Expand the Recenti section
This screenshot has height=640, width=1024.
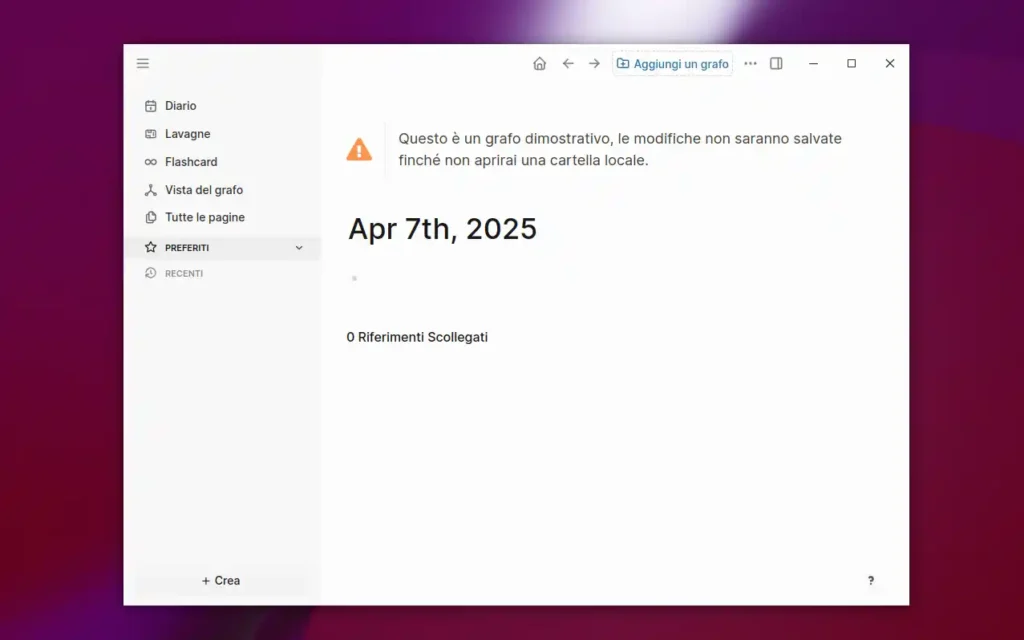point(184,273)
